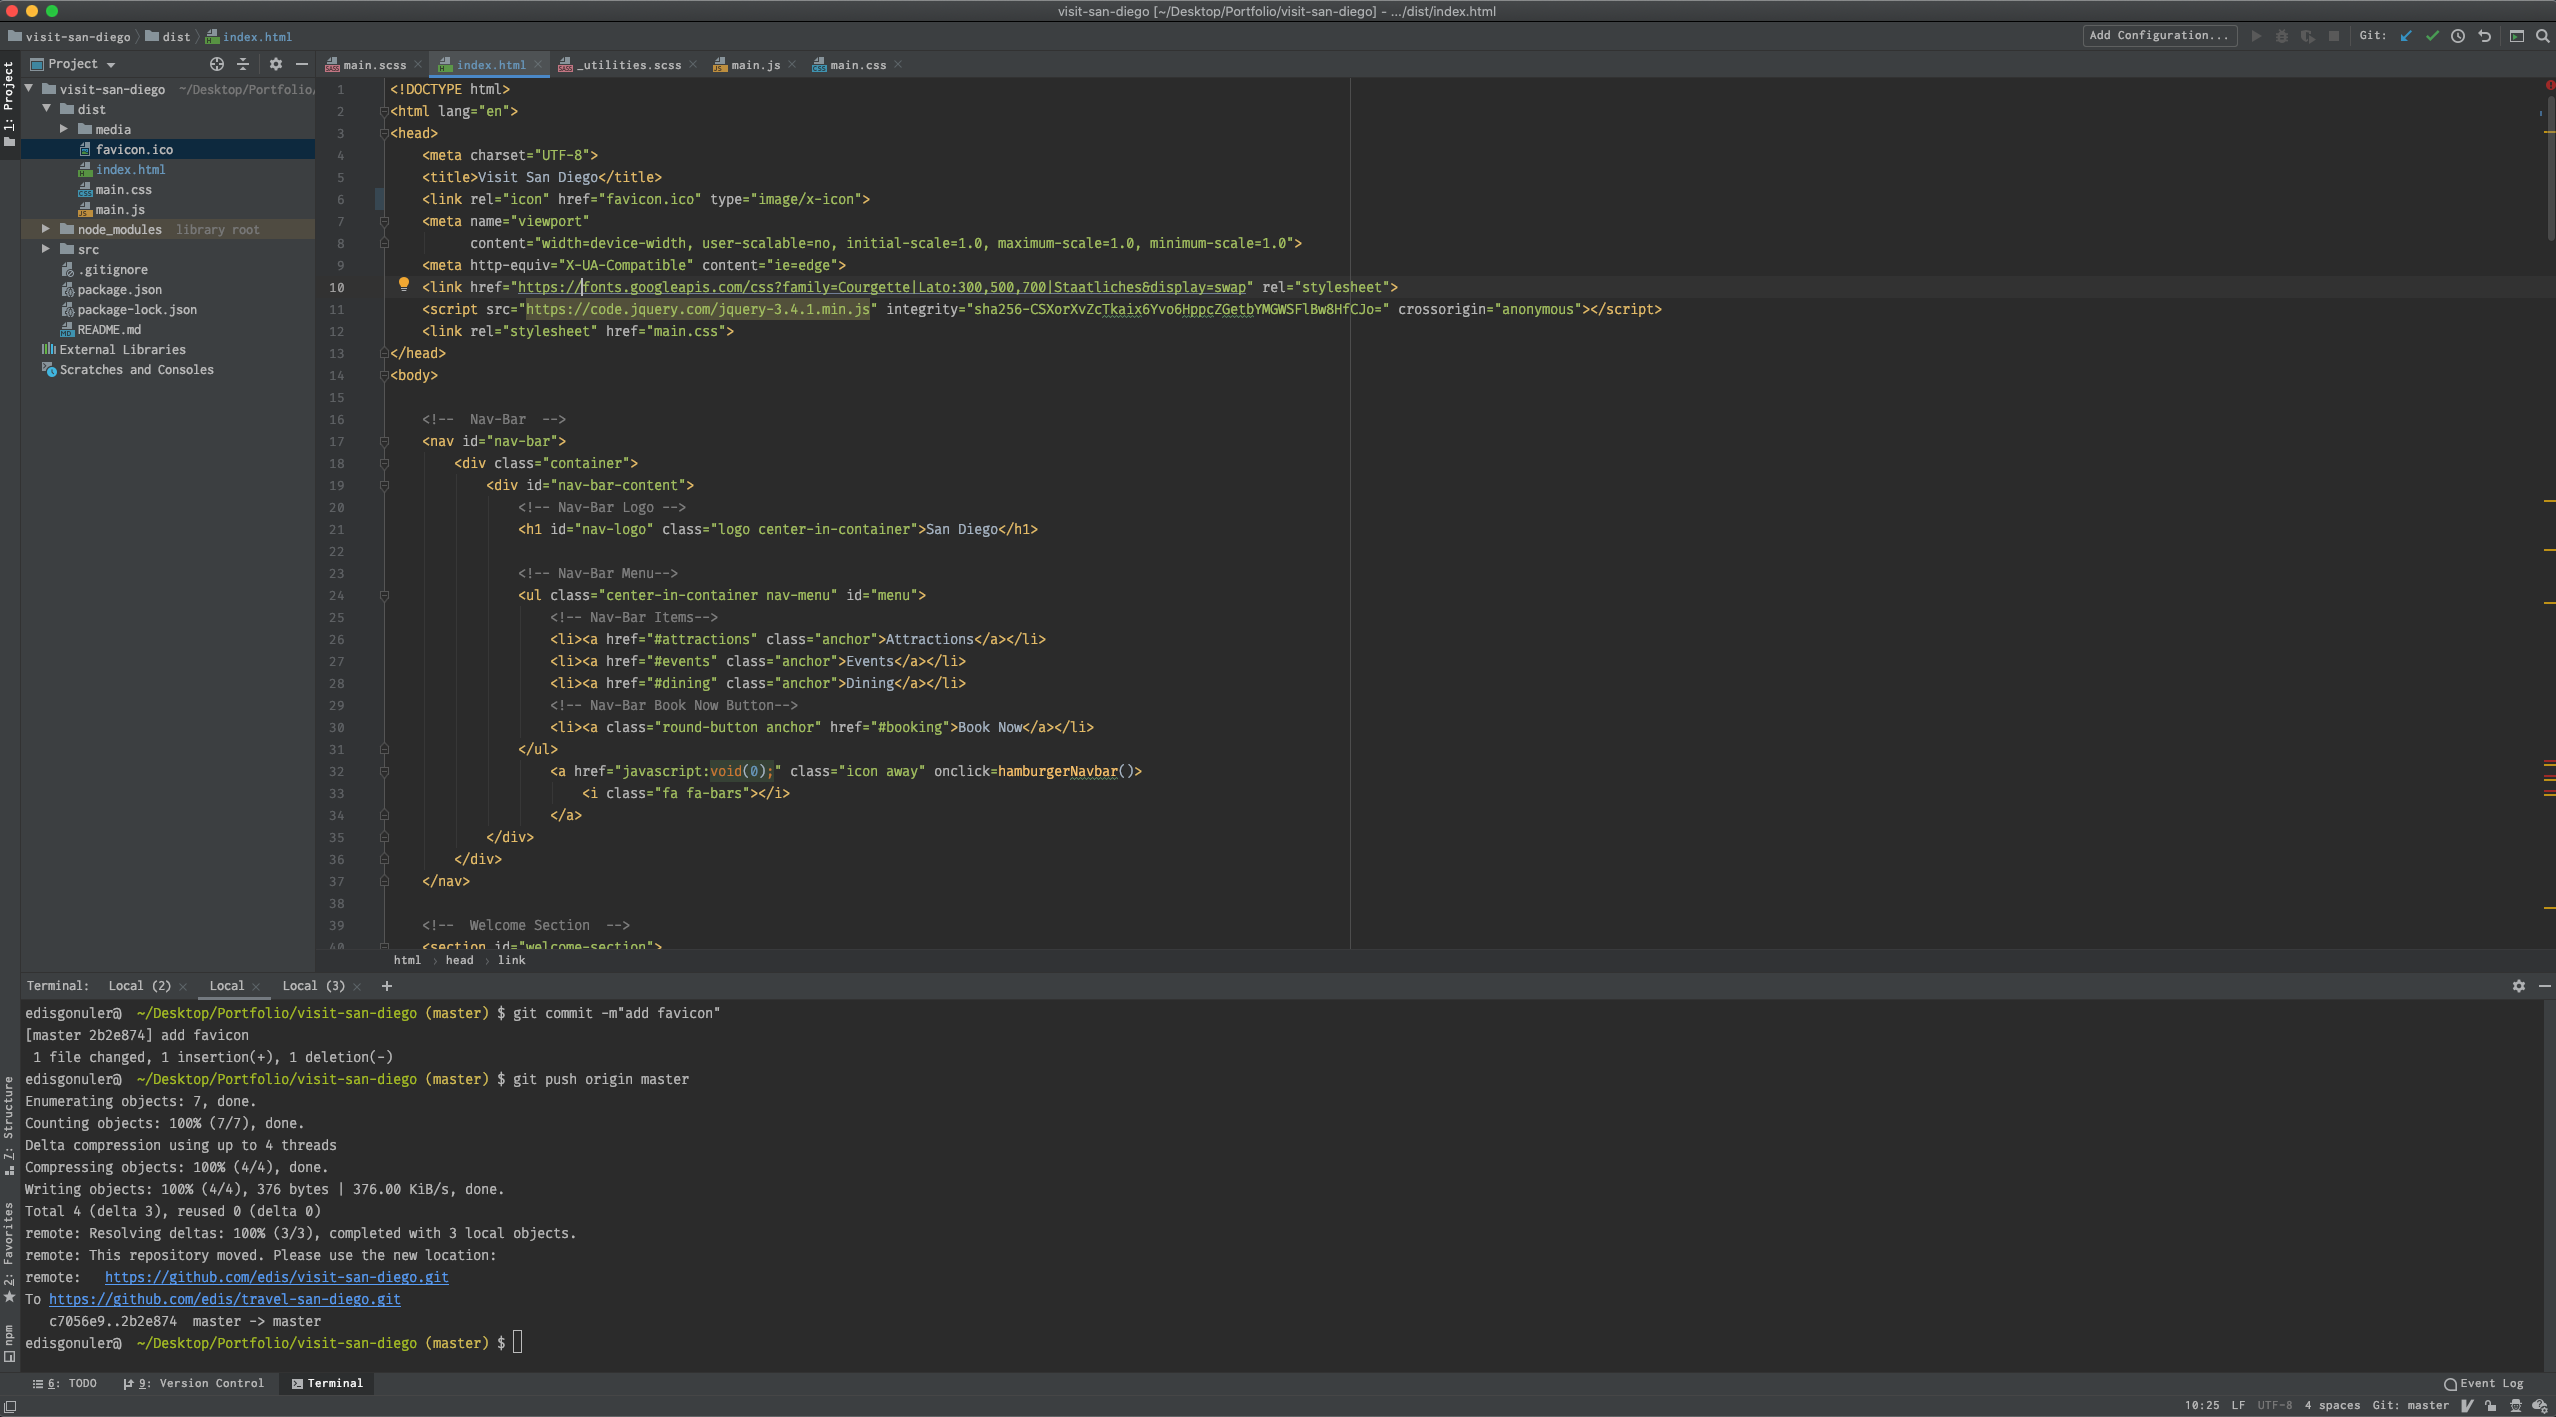Click the 4 spaces indent widget

coord(2332,1405)
